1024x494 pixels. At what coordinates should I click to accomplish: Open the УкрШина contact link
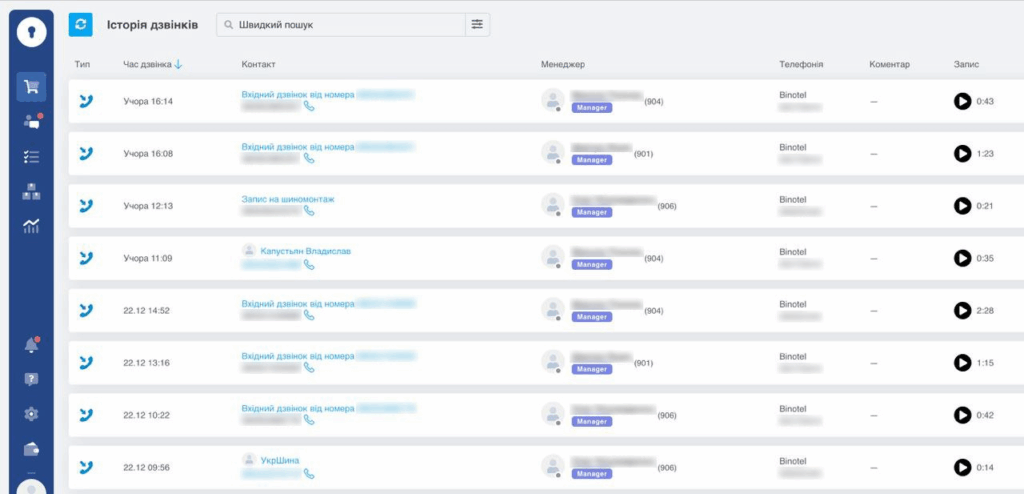(279, 460)
